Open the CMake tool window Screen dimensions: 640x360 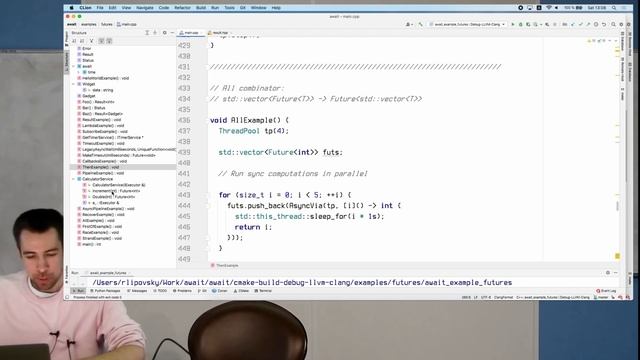[241, 291]
